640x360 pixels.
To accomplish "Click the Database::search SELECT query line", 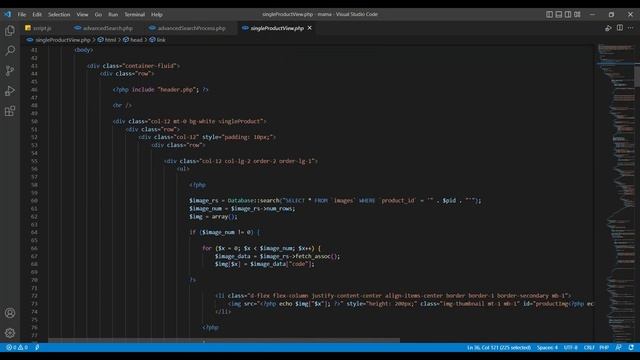I will pyautogui.click(x=335, y=200).
